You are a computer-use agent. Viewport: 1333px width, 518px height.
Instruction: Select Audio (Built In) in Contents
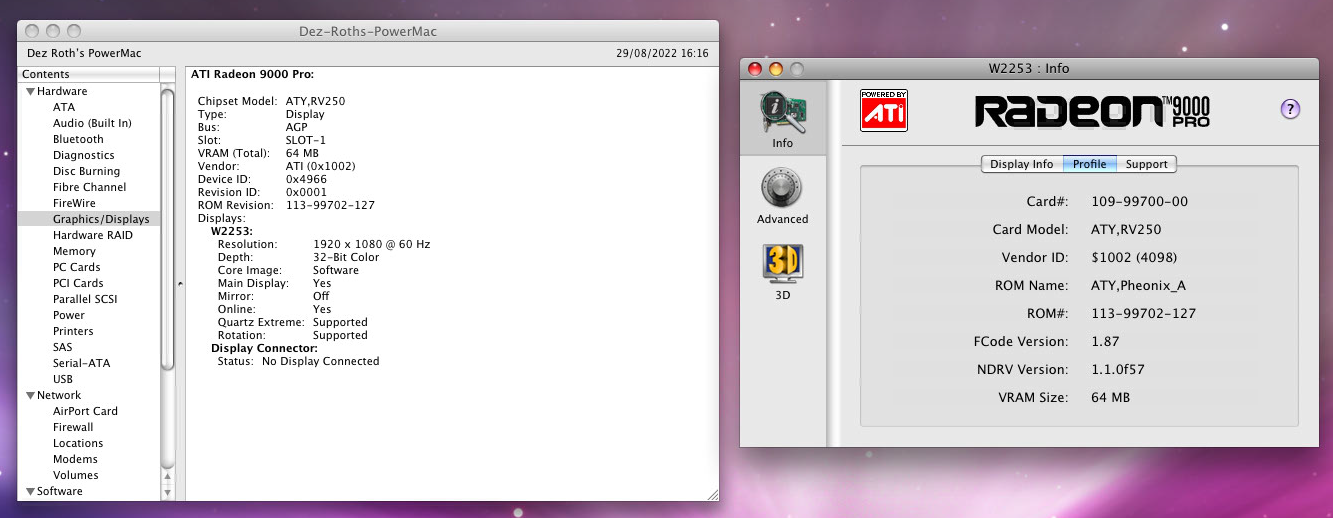(x=92, y=123)
